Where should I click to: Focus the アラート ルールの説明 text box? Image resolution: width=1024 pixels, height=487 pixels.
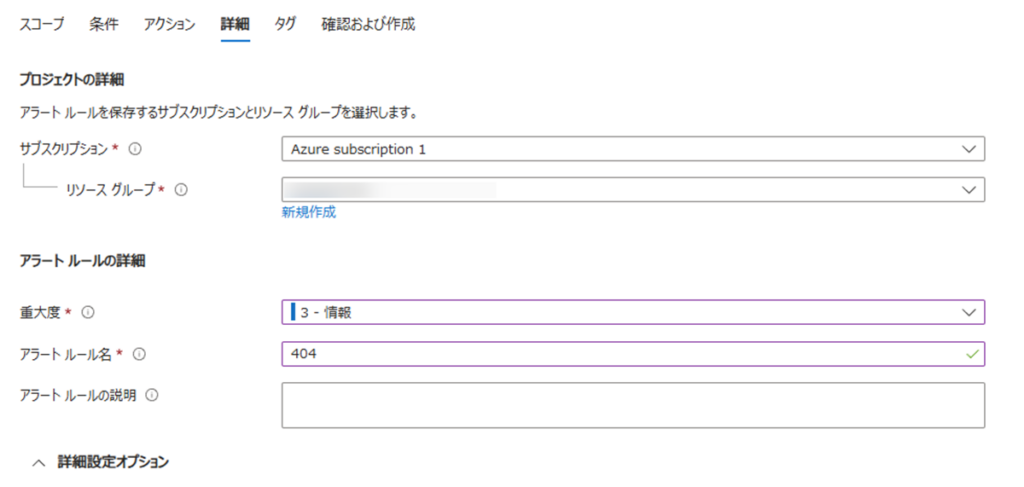pyautogui.click(x=633, y=404)
